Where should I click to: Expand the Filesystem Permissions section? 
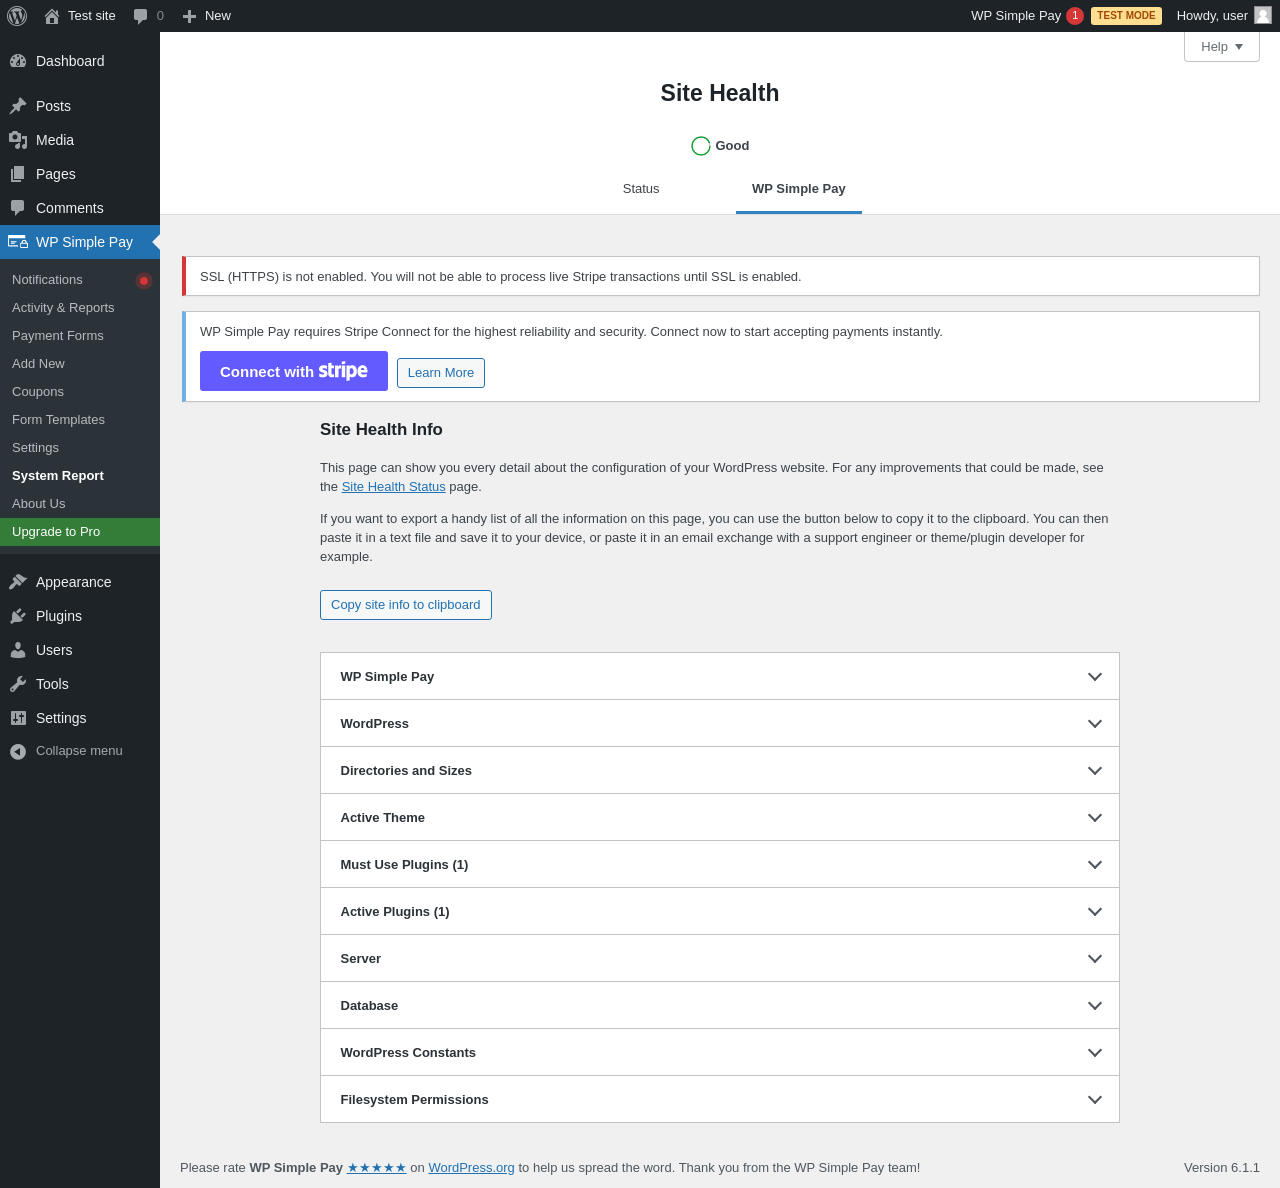[x=720, y=1099]
